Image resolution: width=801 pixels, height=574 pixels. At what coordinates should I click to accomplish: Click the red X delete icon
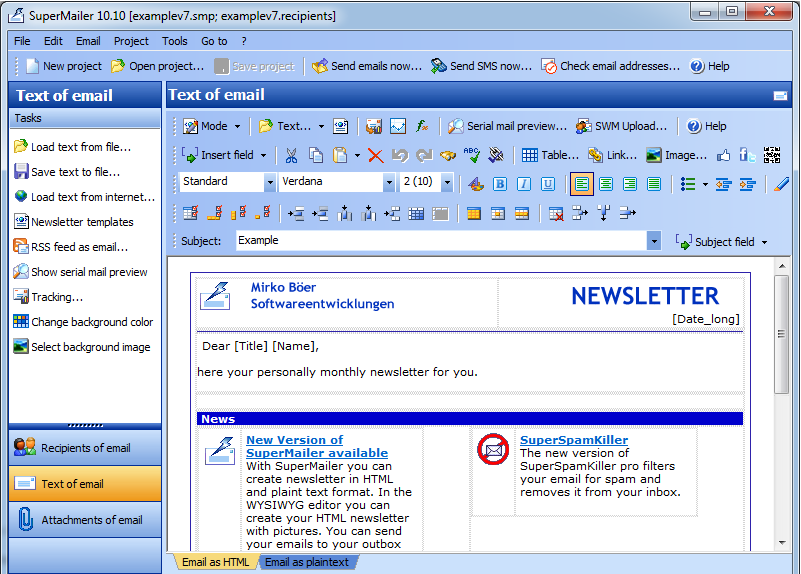pyautogui.click(x=376, y=155)
